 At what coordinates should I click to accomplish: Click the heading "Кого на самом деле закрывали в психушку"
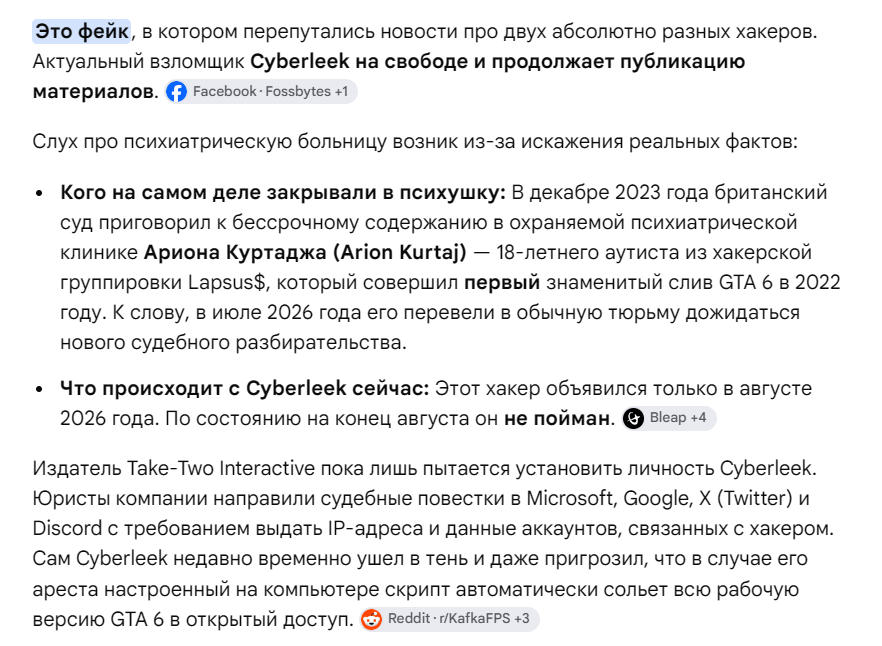click(283, 192)
